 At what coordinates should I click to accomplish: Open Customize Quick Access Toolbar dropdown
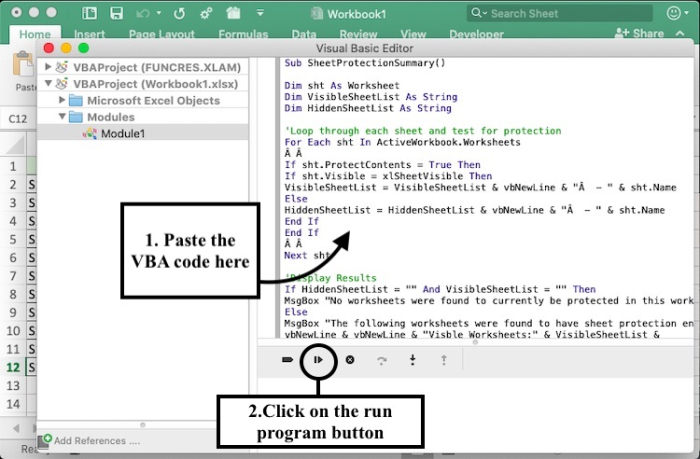260,13
